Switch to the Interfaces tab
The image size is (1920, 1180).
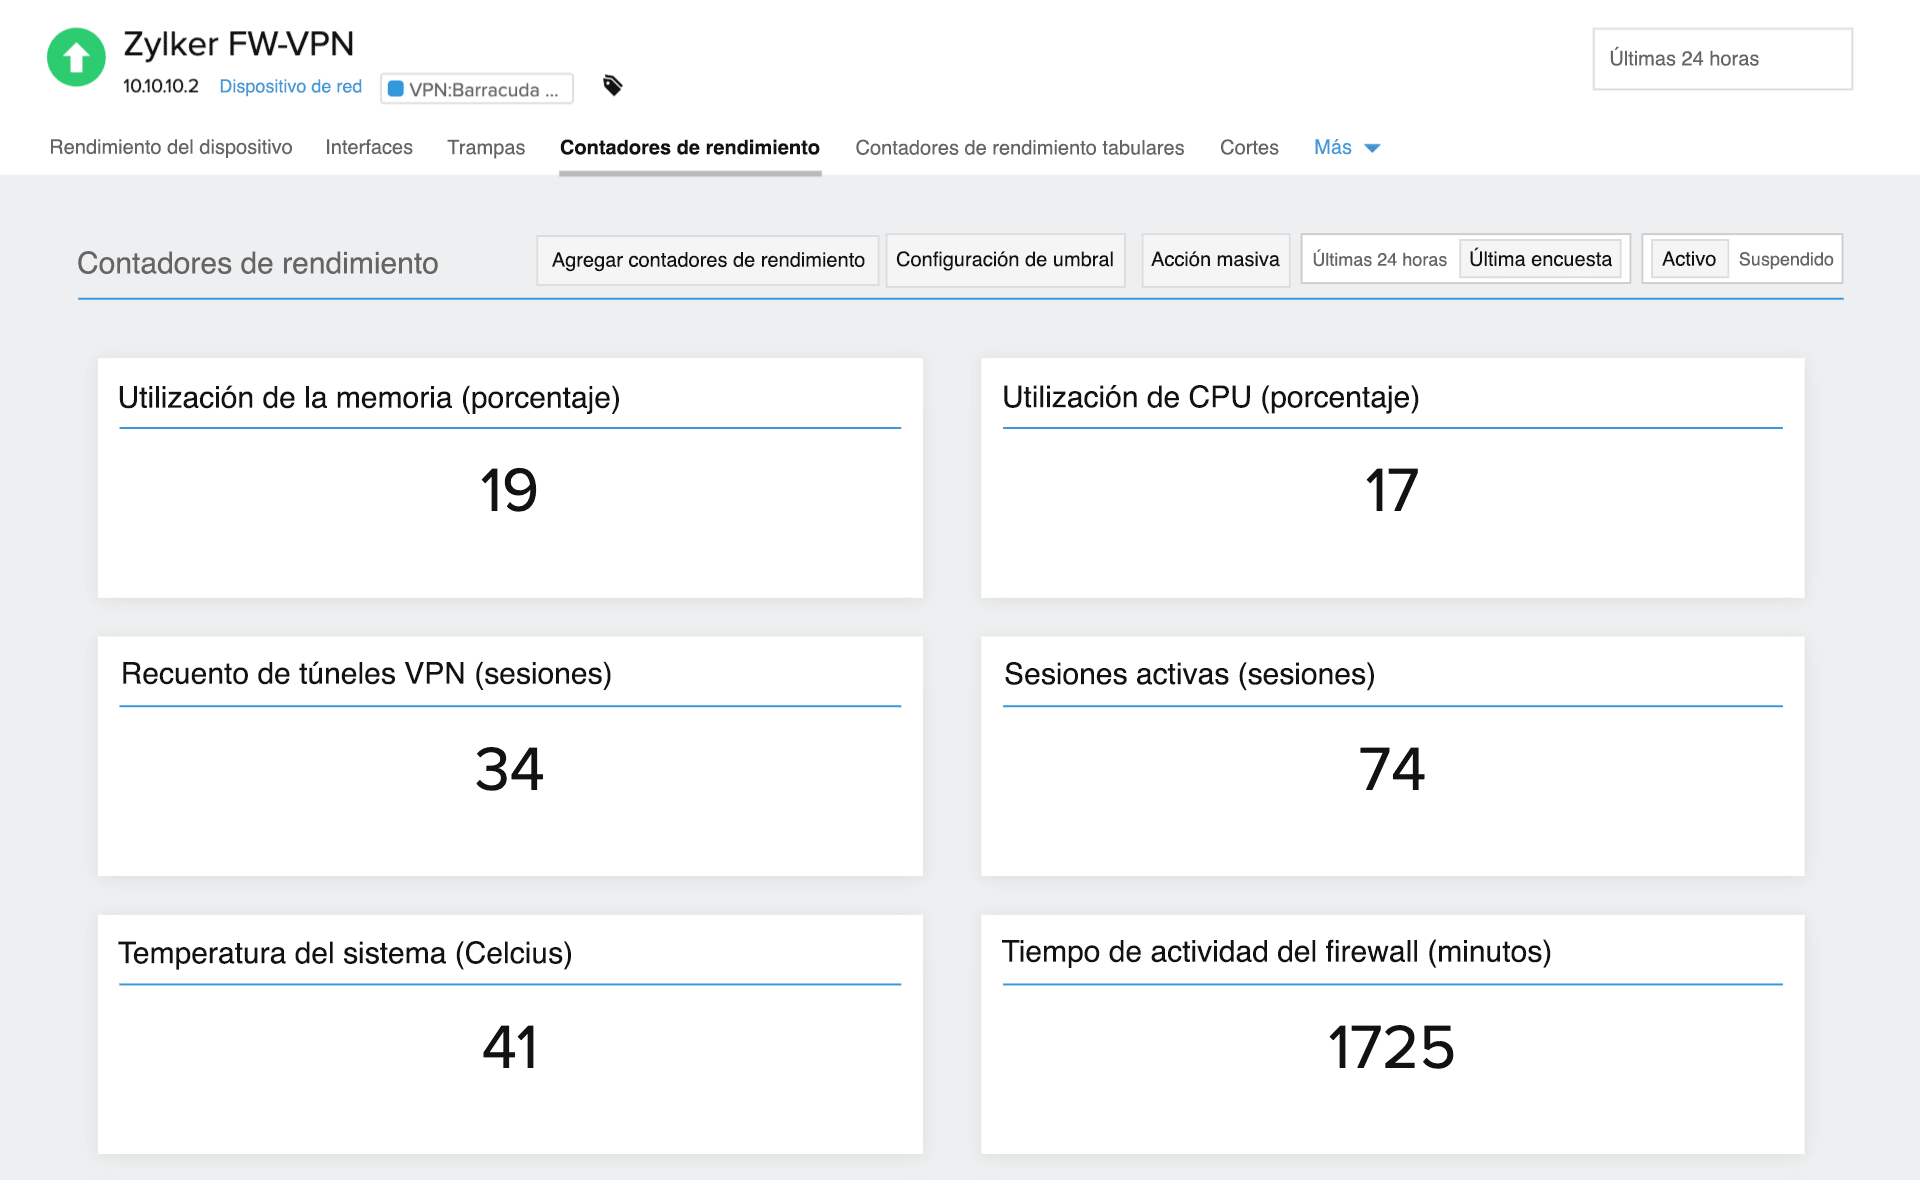pos(368,147)
